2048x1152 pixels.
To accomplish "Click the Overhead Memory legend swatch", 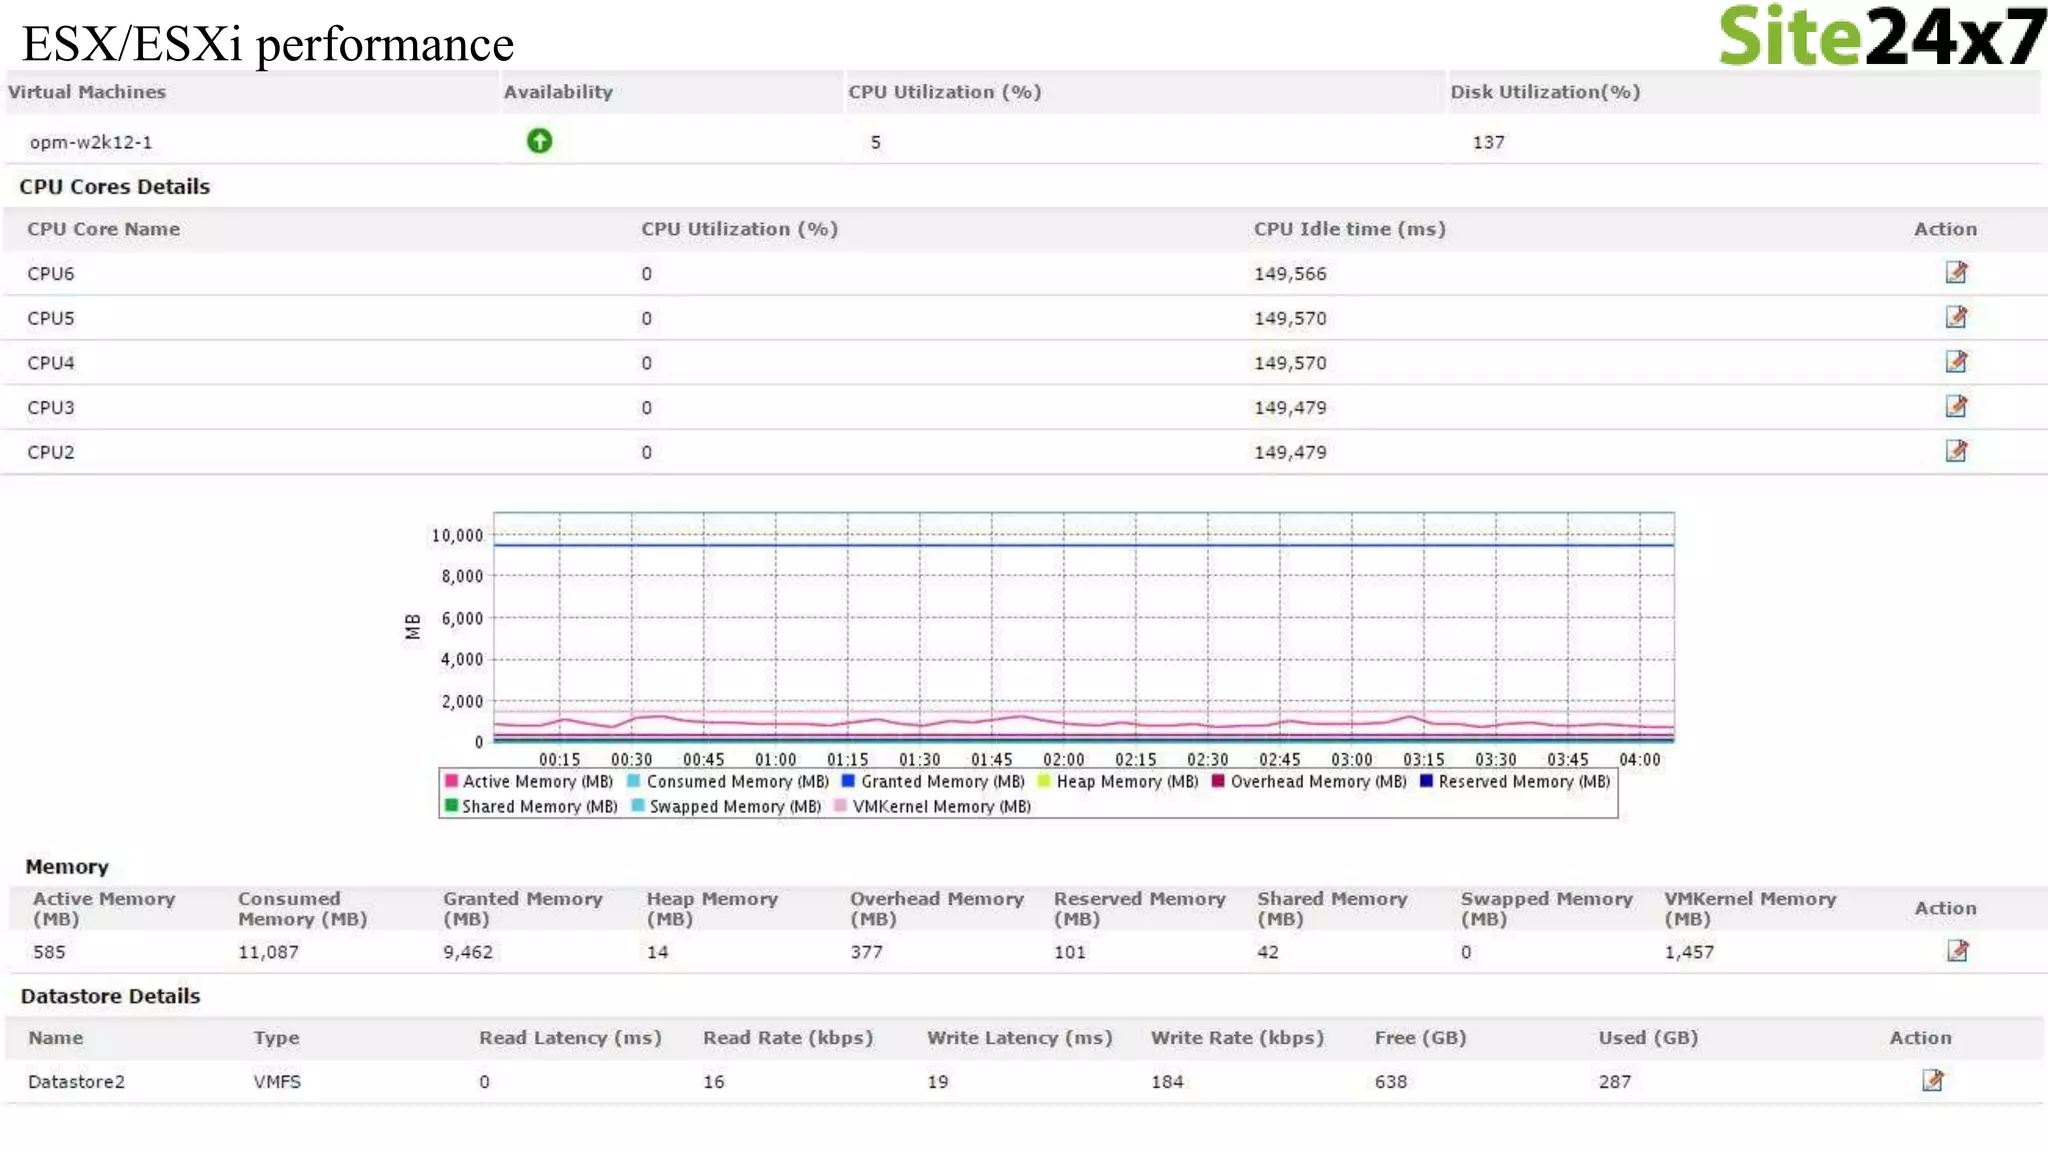I will pos(1218,781).
